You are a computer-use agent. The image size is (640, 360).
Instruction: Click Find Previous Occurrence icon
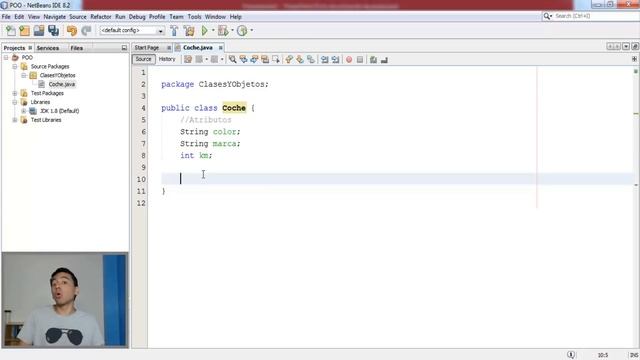point(243,60)
